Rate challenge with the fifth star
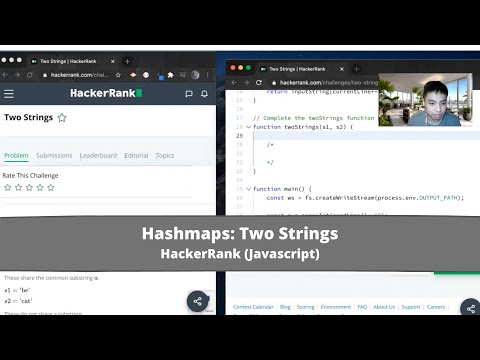The height and width of the screenshot is (360, 480). pyautogui.click(x=51, y=187)
